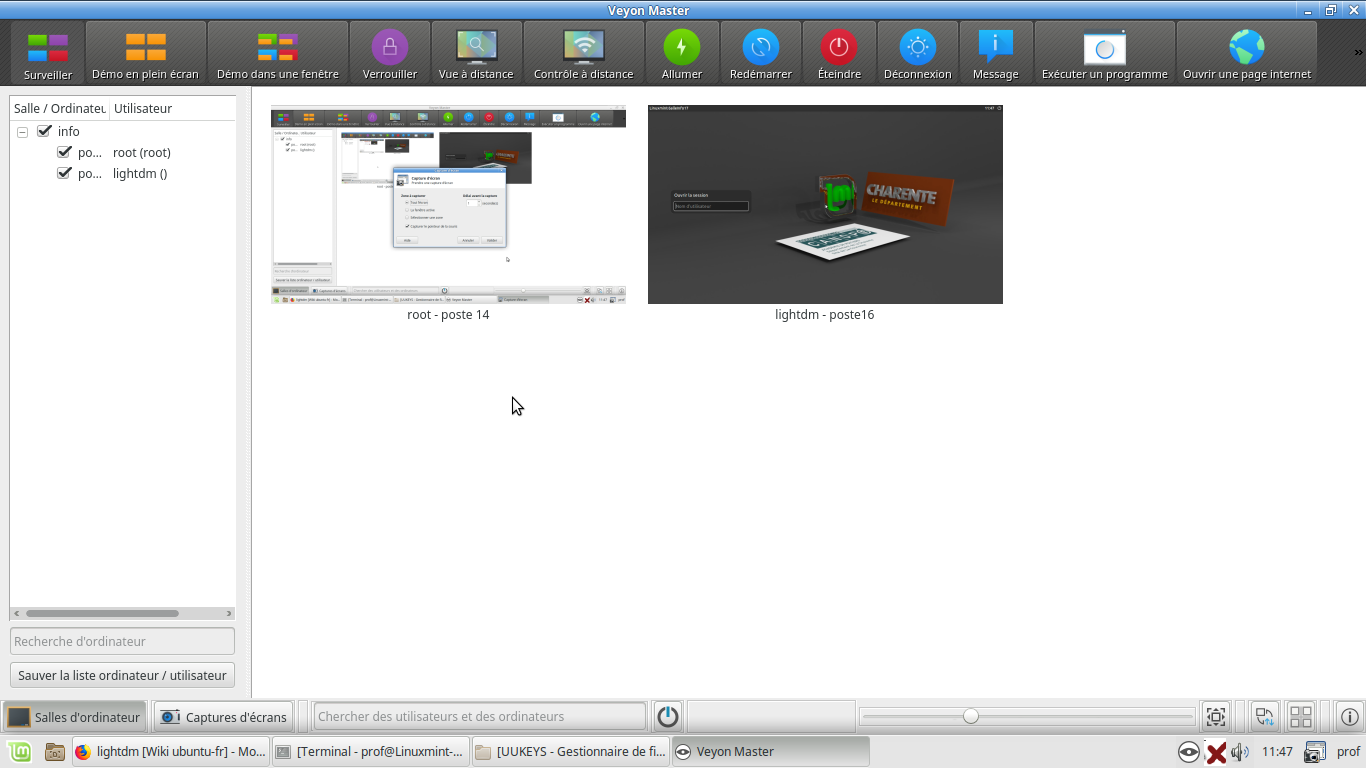This screenshot has width=1366, height=768.
Task: Uncheck the info room checkbox
Action: pyautogui.click(x=44, y=131)
